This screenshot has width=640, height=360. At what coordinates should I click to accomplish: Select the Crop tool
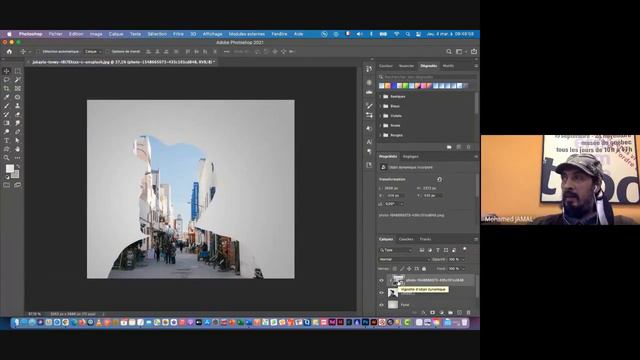pos(6,88)
